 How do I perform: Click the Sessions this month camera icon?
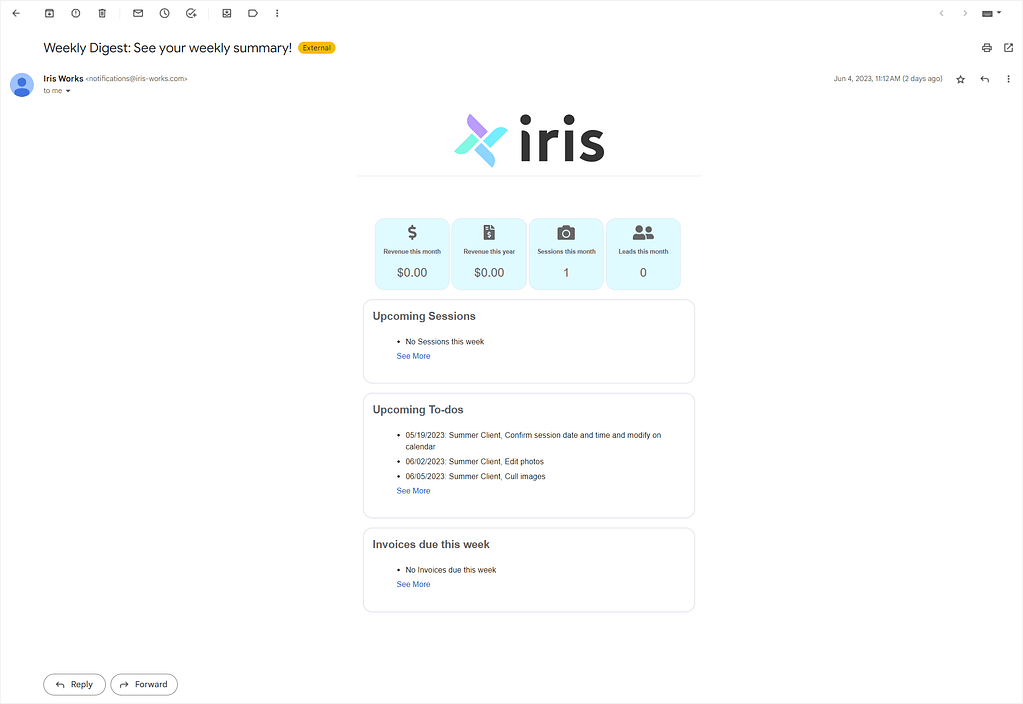tap(566, 232)
